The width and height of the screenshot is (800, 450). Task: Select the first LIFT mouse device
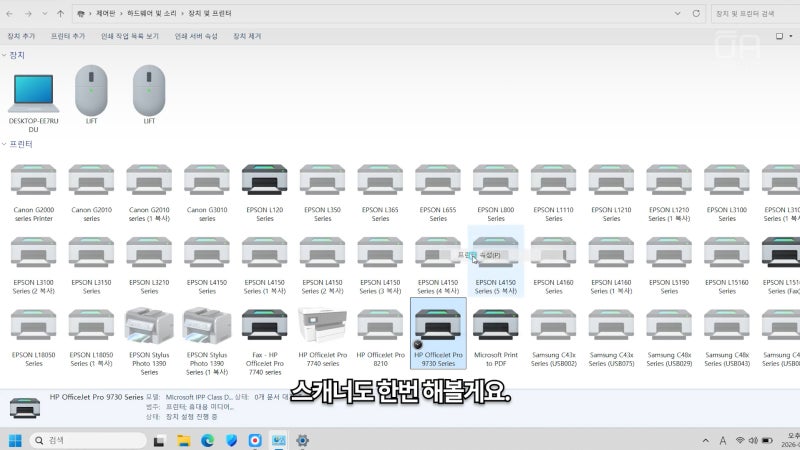click(91, 95)
